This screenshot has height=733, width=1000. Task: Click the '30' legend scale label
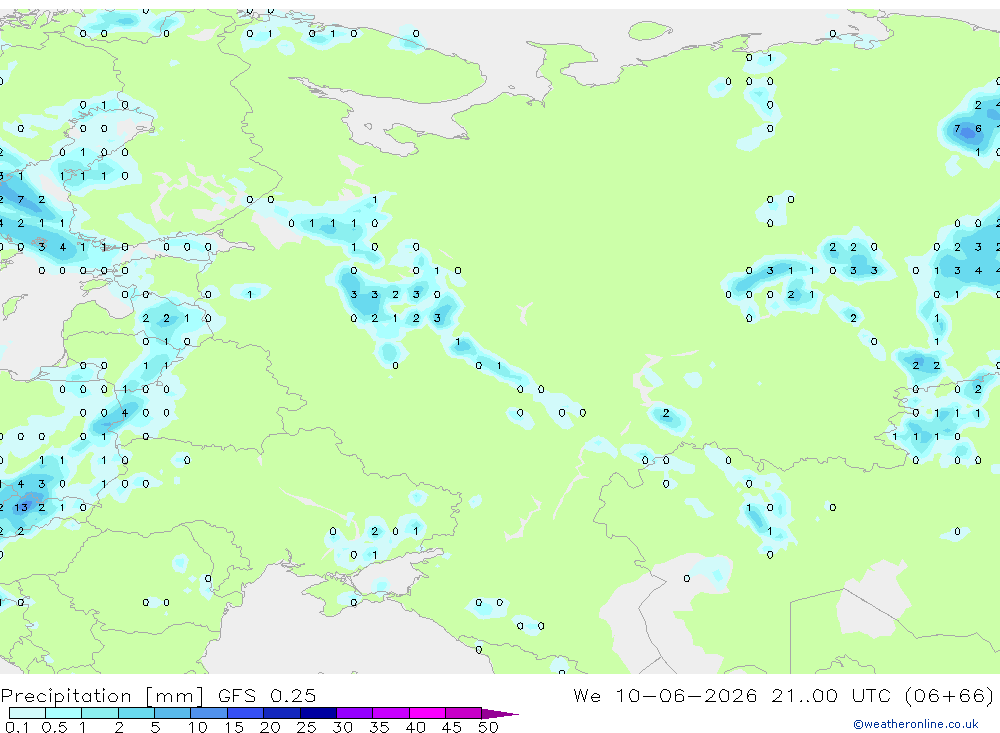pyautogui.click(x=343, y=727)
